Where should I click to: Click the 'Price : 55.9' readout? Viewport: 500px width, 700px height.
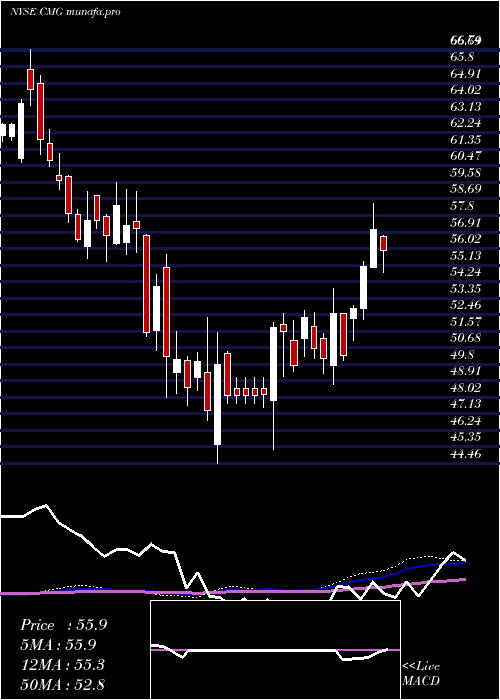63,625
